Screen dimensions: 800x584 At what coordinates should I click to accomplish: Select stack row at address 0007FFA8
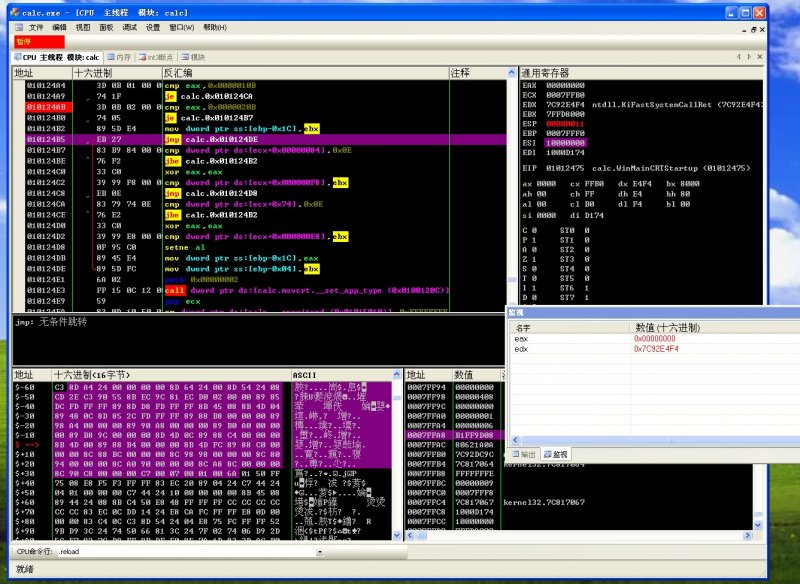point(455,435)
